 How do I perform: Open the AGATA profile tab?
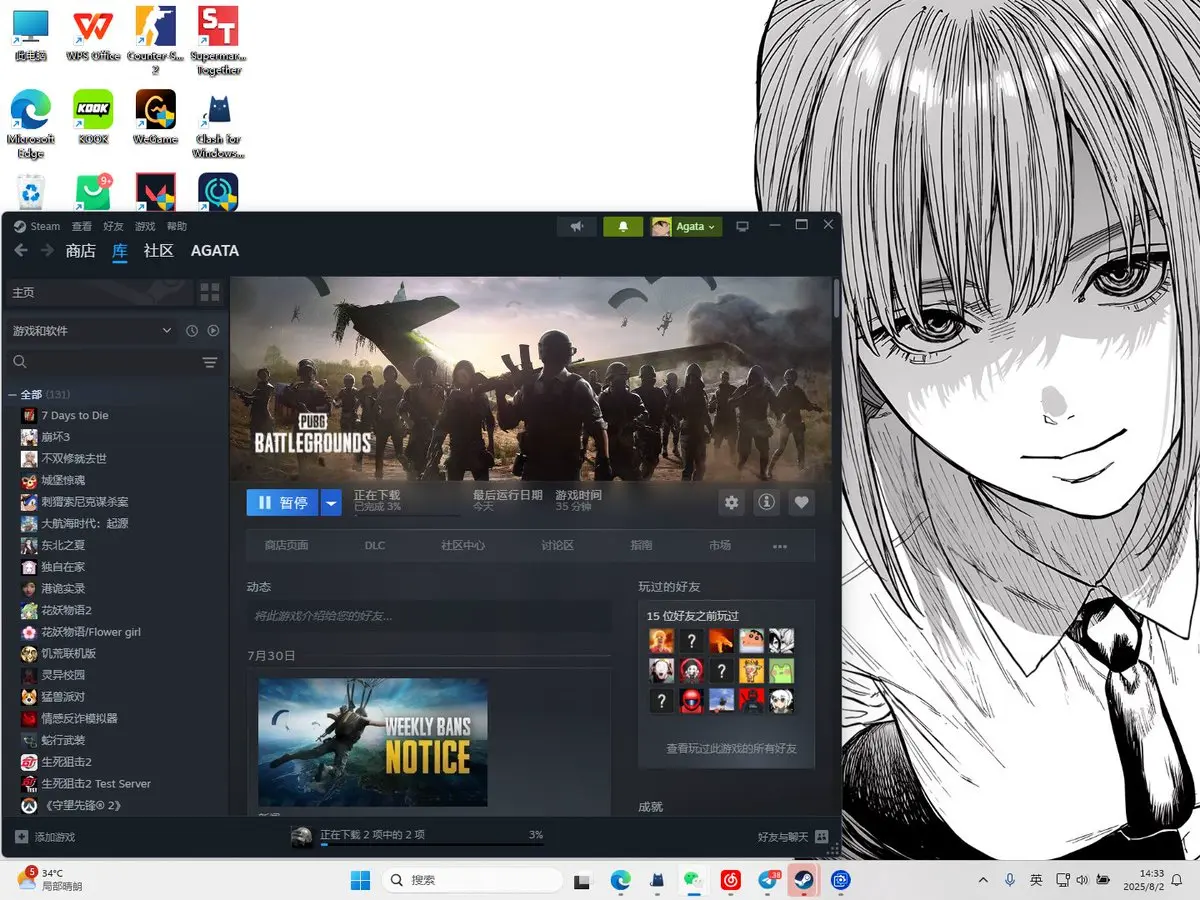click(x=215, y=251)
